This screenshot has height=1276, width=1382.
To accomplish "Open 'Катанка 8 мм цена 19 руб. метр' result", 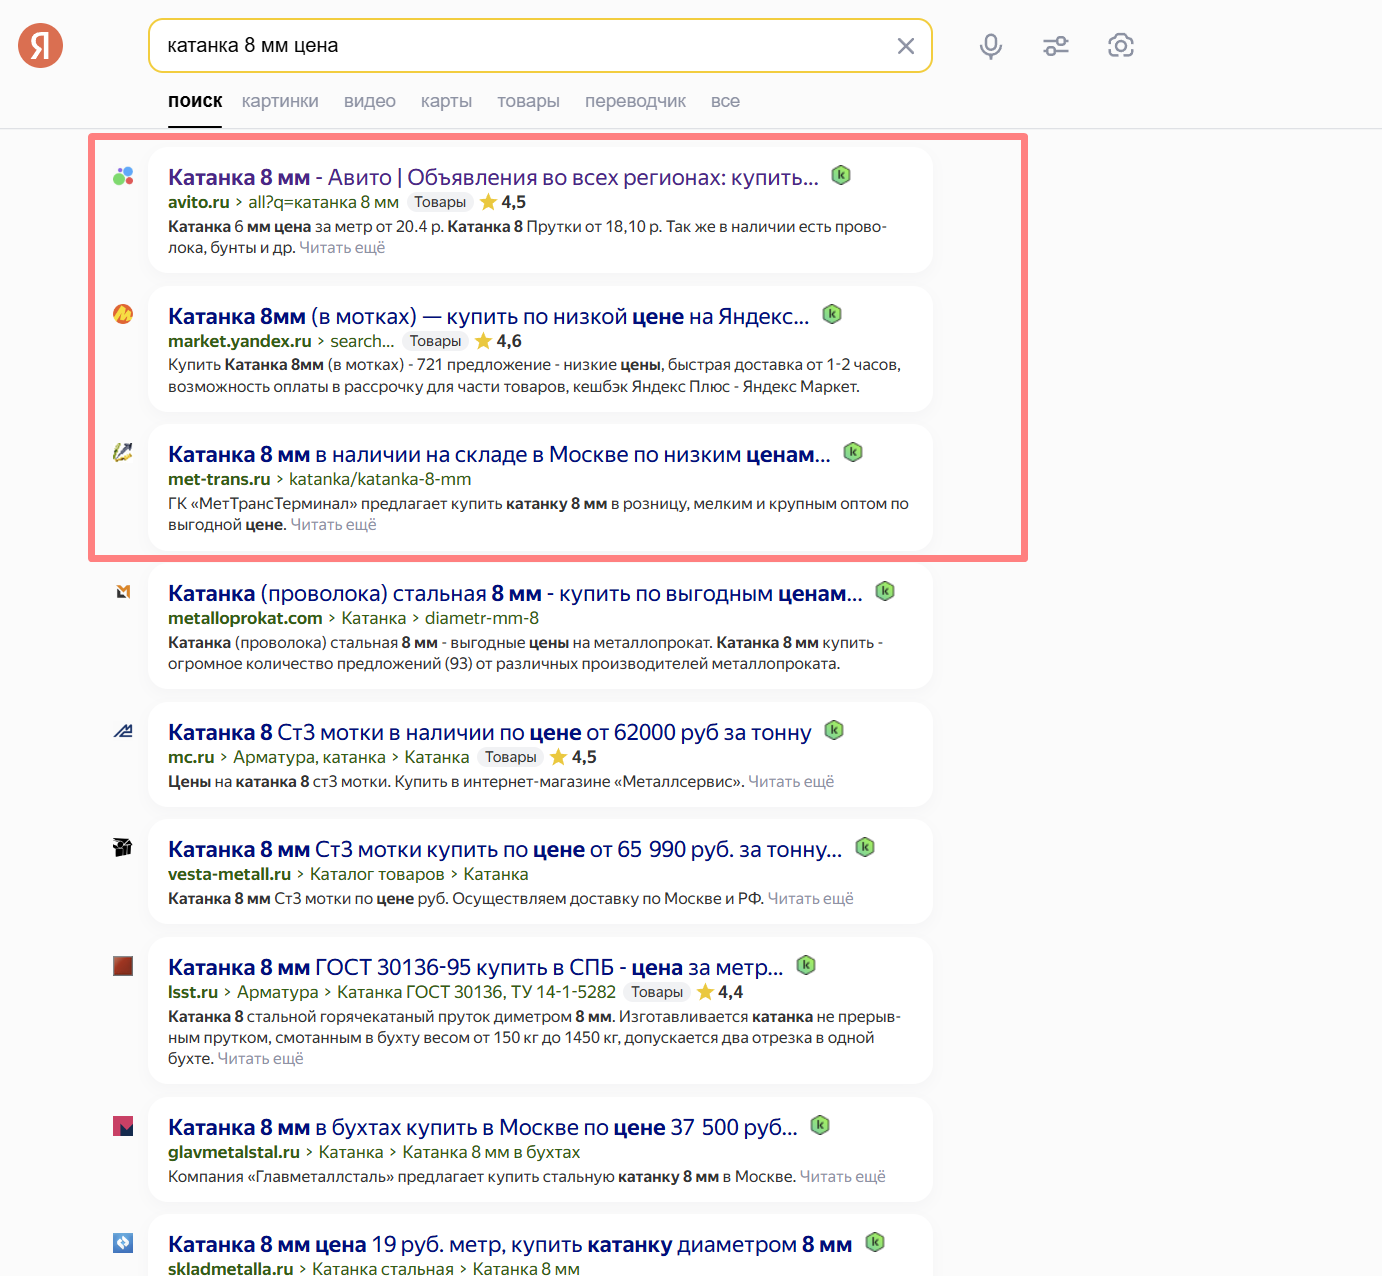I will point(510,1244).
